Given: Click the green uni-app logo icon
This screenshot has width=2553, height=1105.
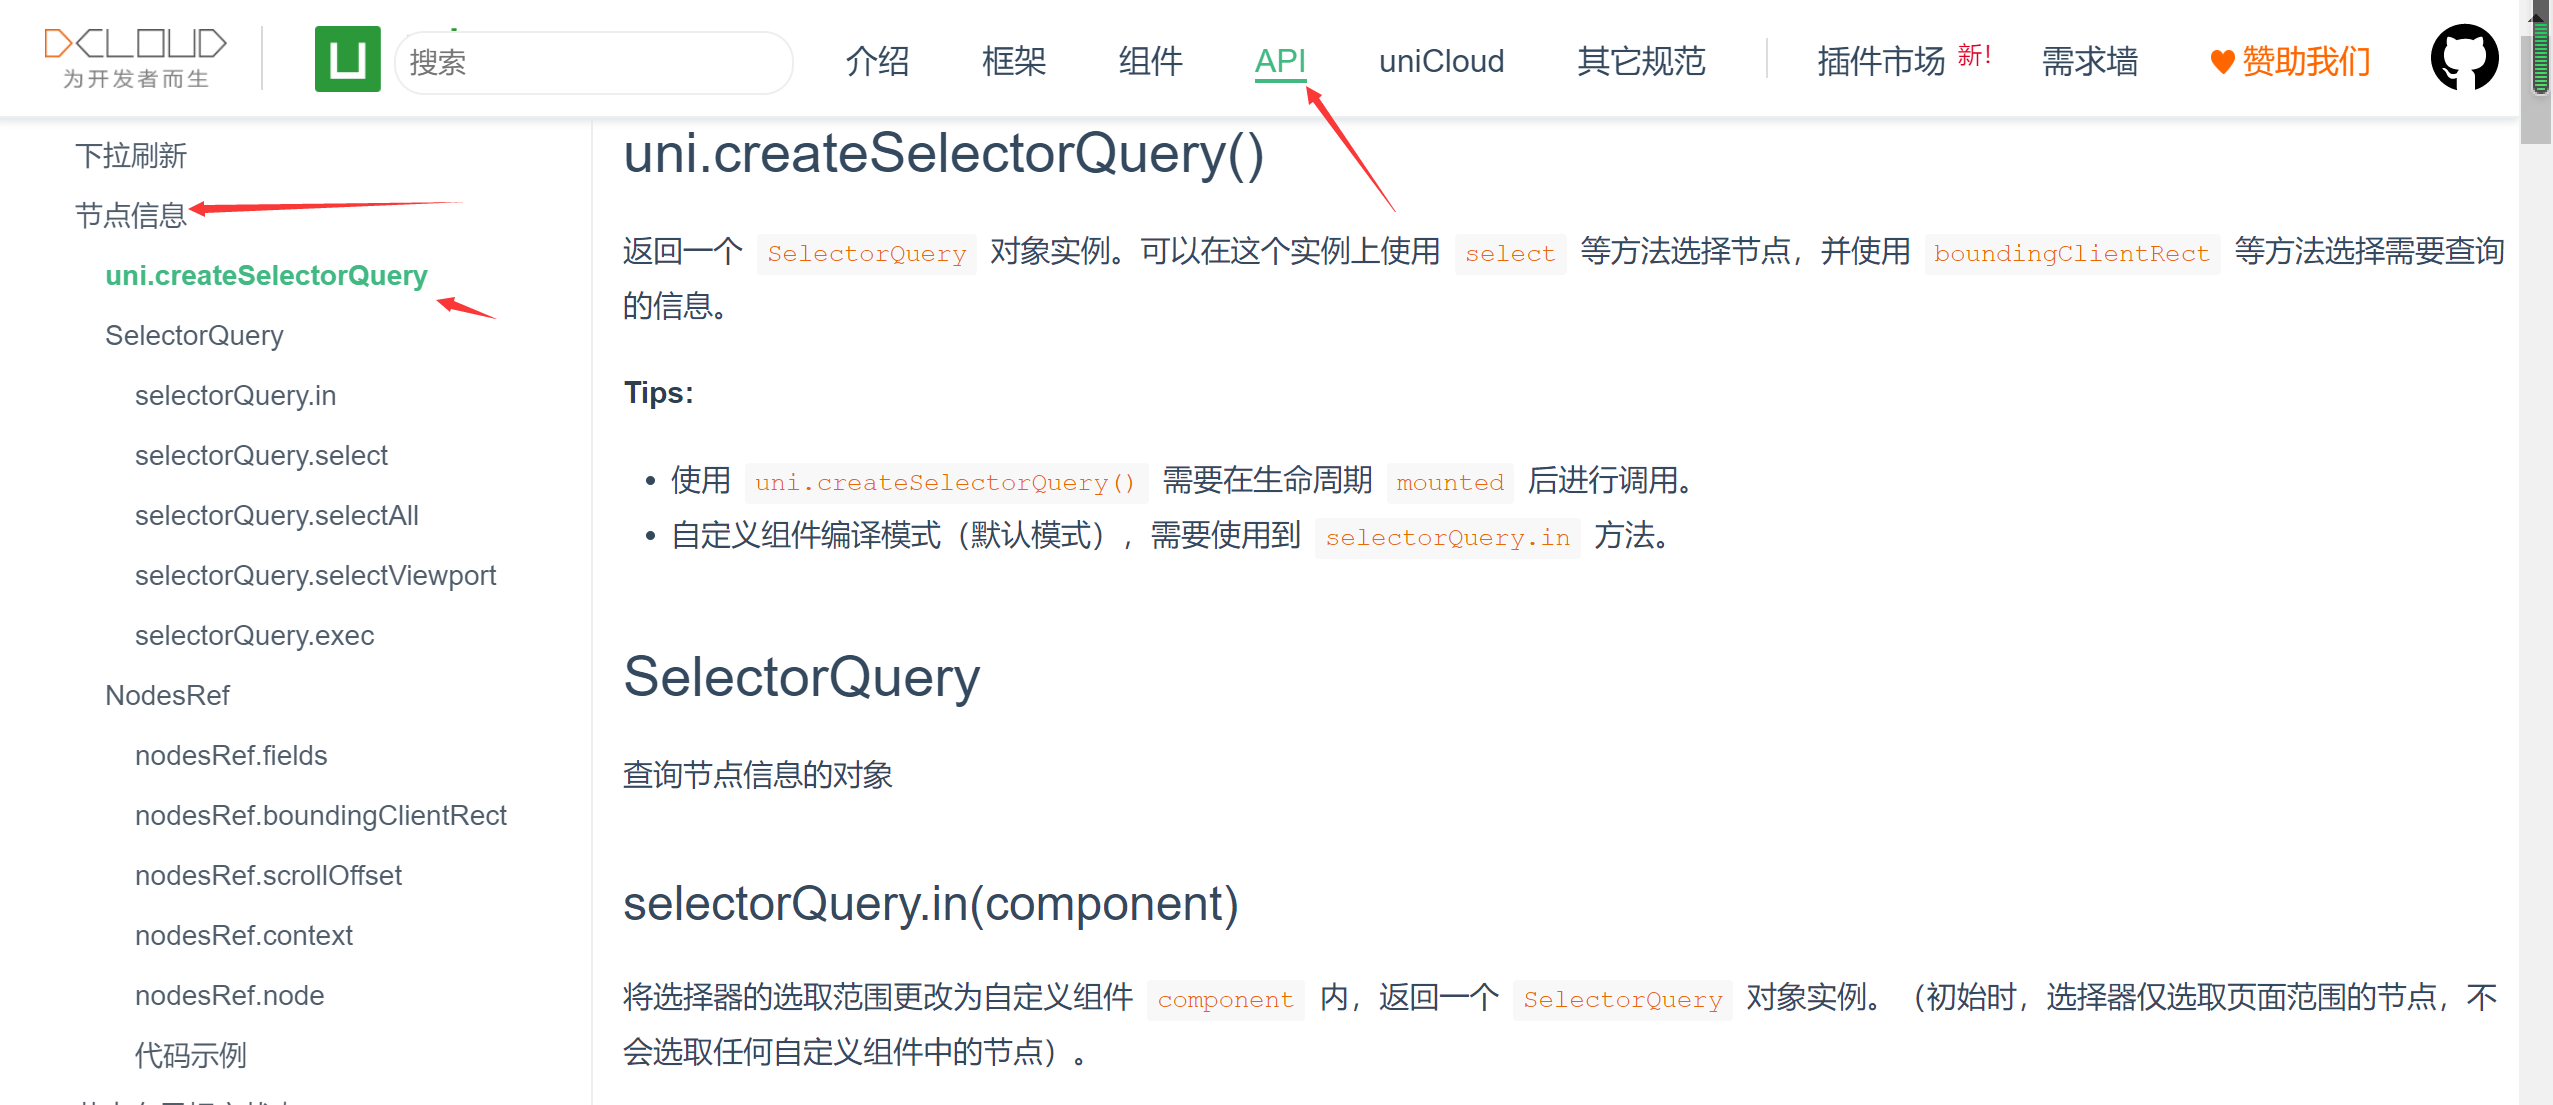Looking at the screenshot, I should (x=347, y=60).
